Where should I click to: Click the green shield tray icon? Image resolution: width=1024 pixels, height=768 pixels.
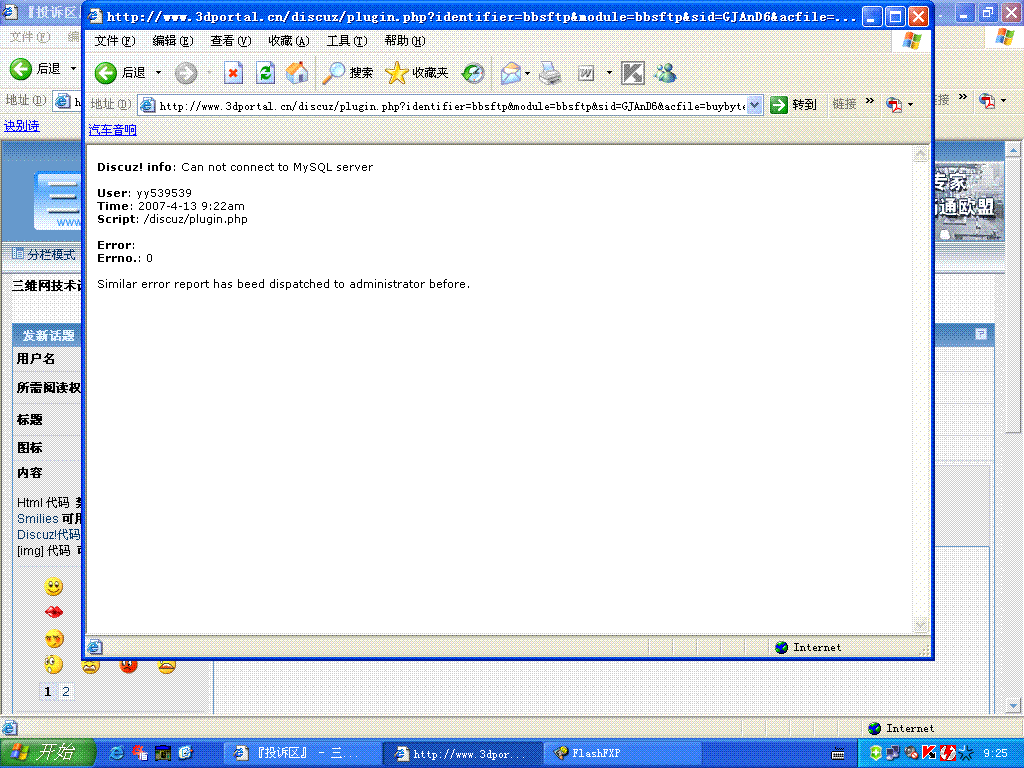[x=876, y=753]
